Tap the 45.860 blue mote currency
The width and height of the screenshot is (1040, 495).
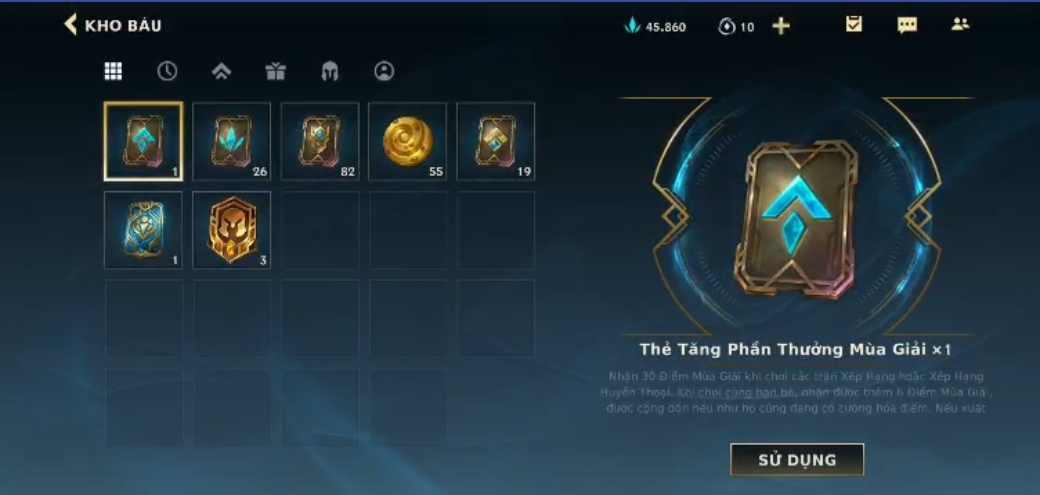(x=655, y=27)
